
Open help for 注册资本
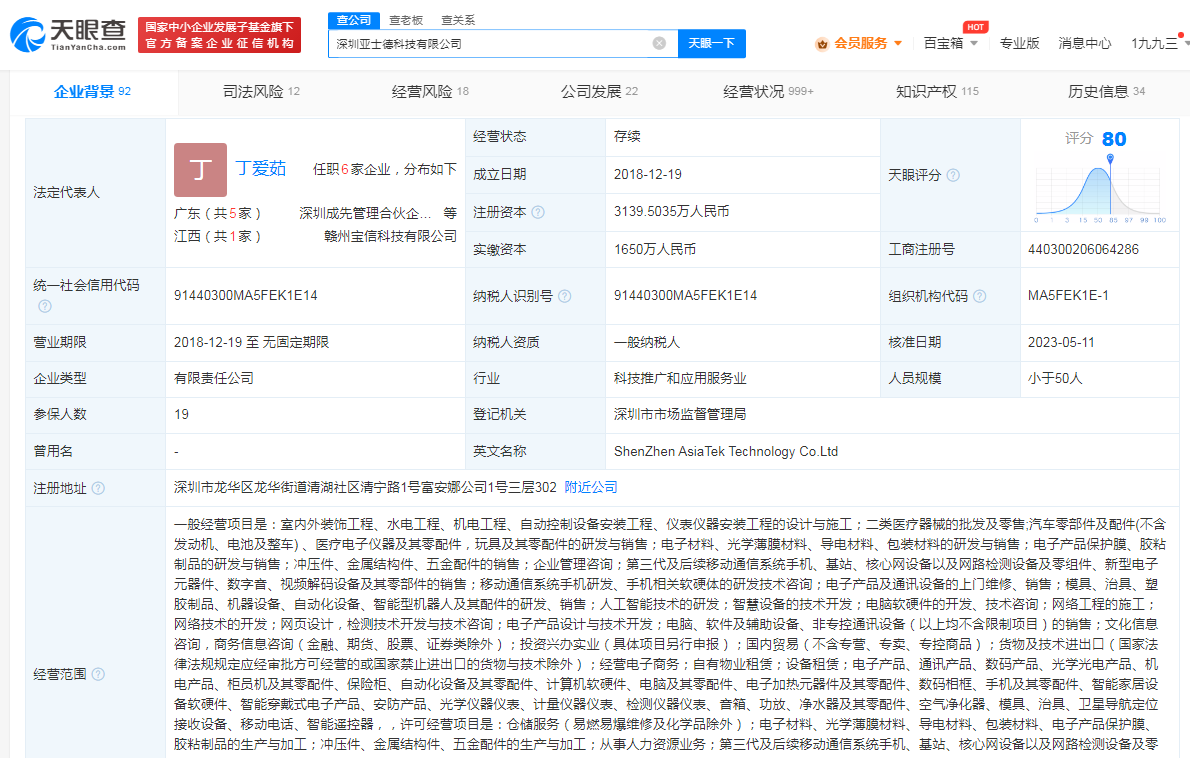click(x=538, y=212)
